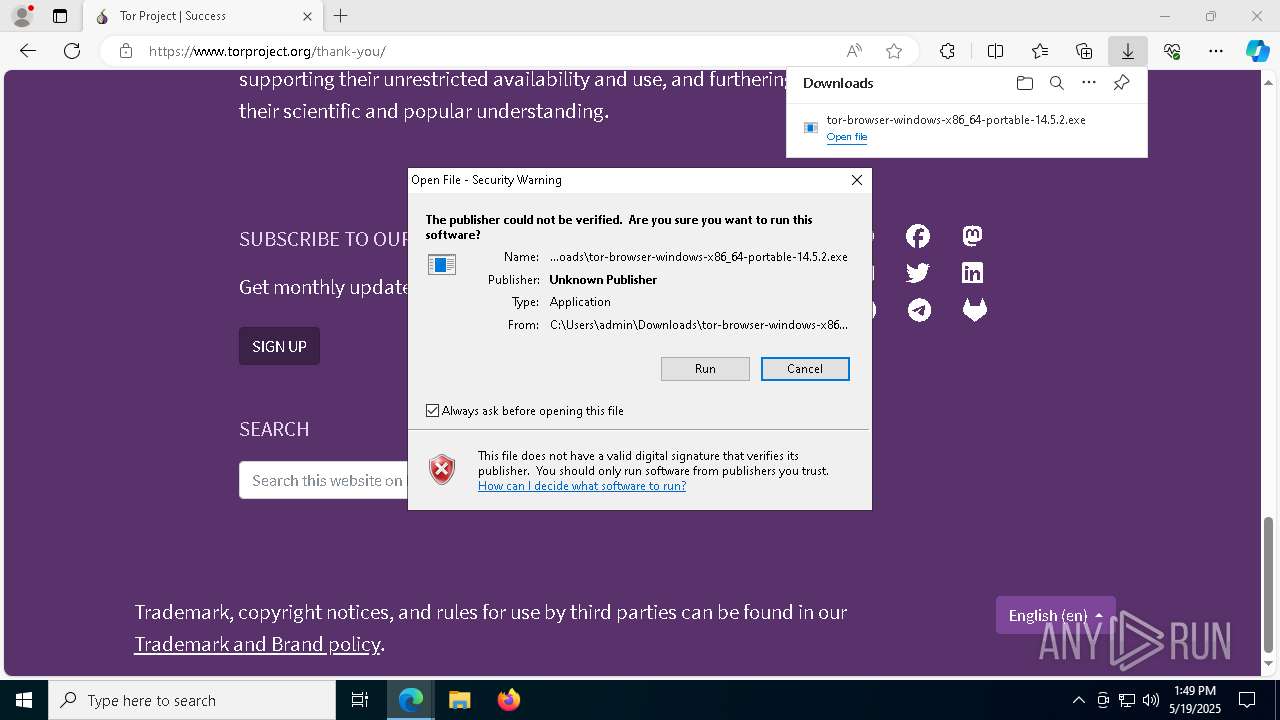Toggle split screen view

point(995,51)
